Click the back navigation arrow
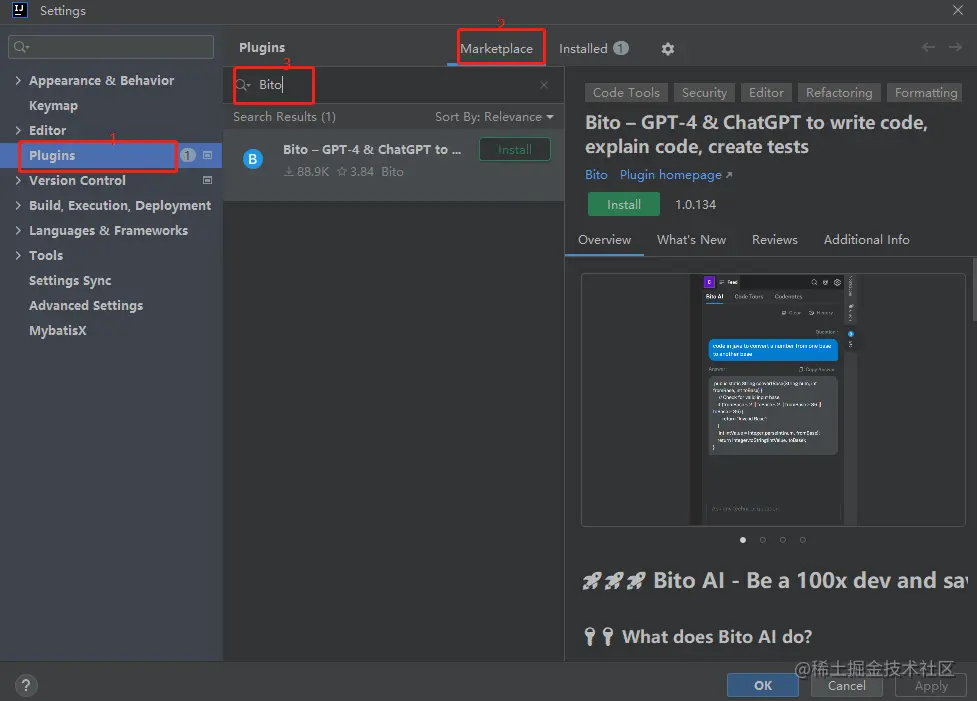The width and height of the screenshot is (977, 701). pyautogui.click(x=928, y=47)
